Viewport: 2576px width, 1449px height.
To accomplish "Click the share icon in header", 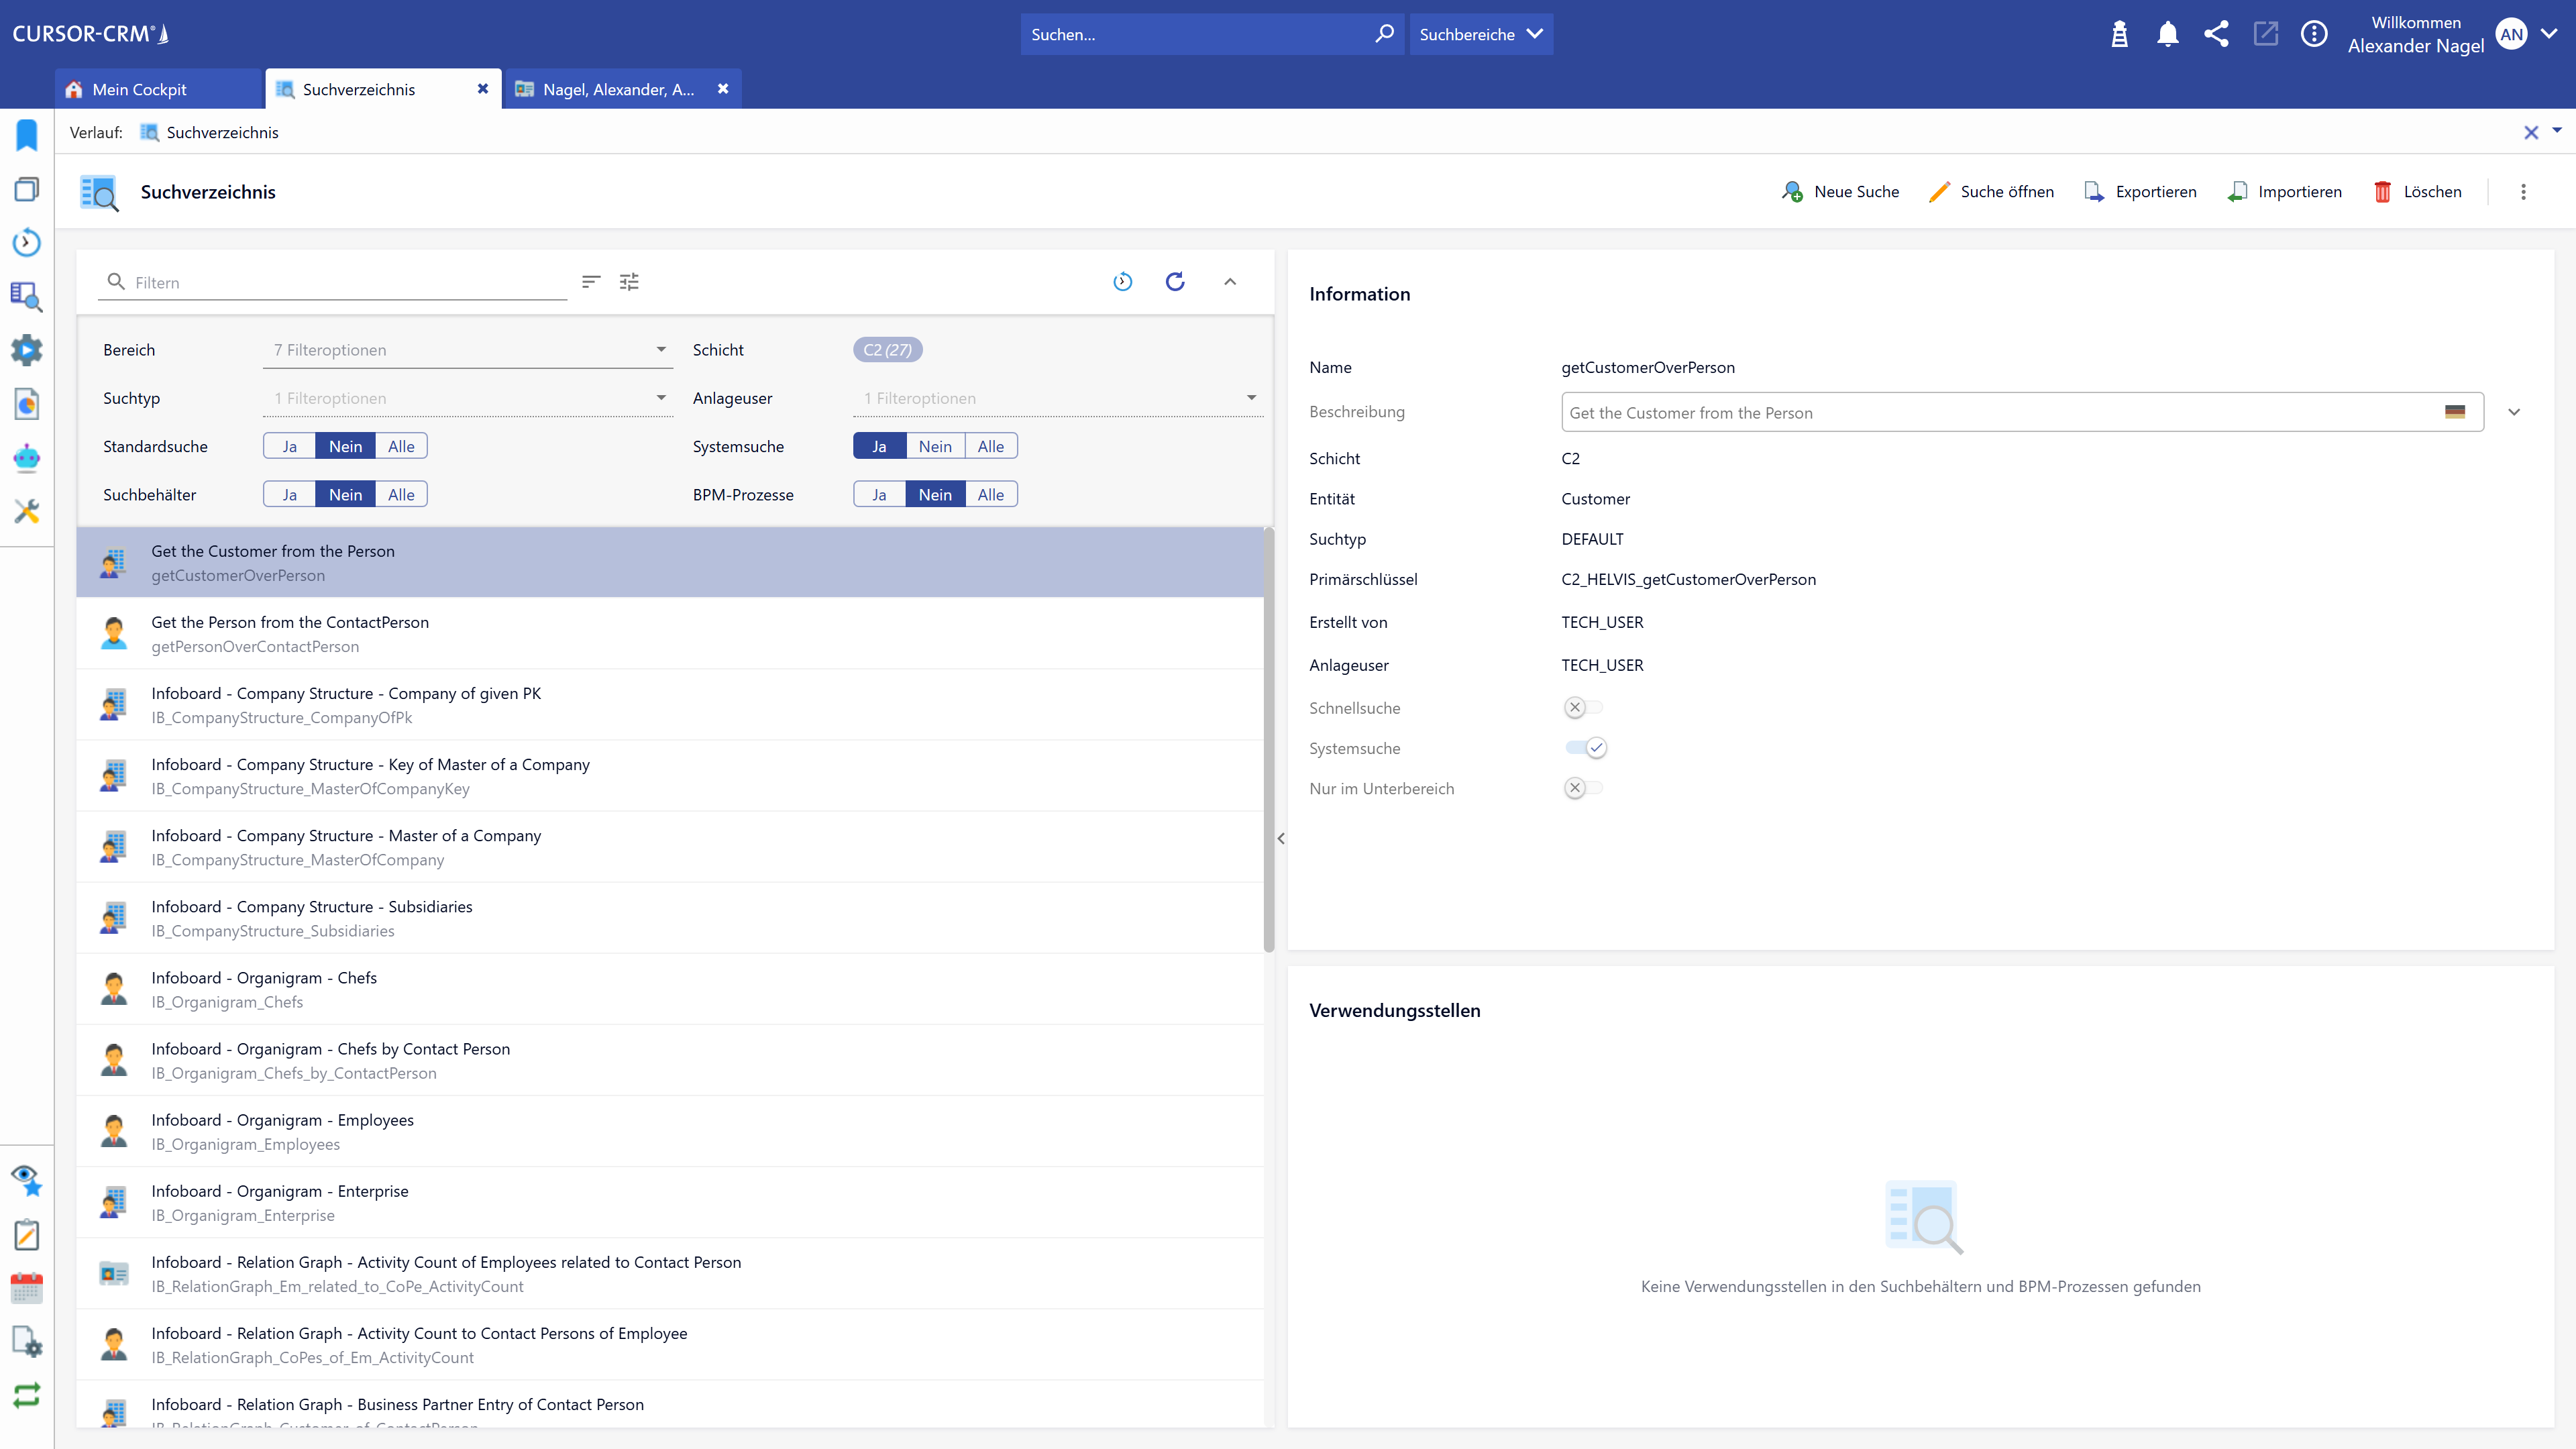I will (2216, 34).
